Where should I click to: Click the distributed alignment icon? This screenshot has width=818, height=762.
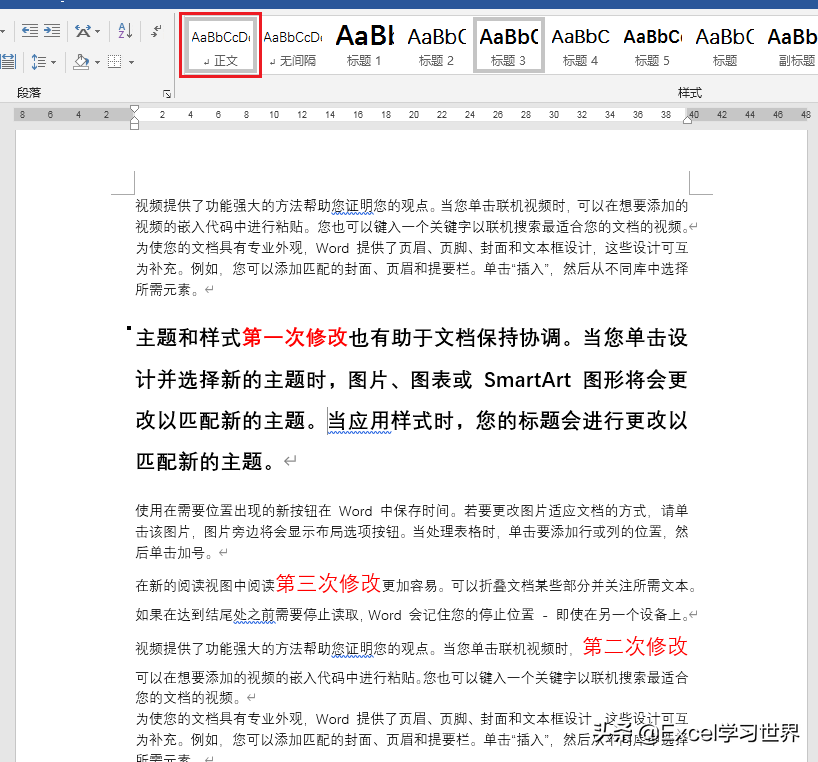8,62
